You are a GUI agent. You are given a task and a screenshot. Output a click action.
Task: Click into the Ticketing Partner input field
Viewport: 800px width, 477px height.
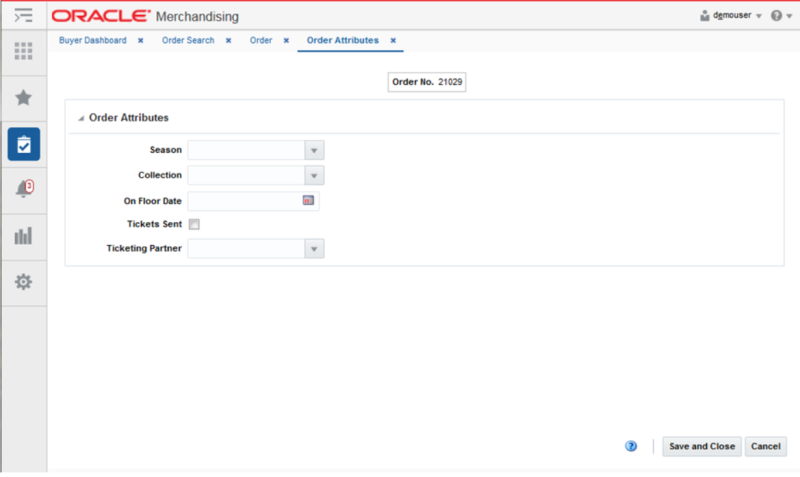(246, 249)
